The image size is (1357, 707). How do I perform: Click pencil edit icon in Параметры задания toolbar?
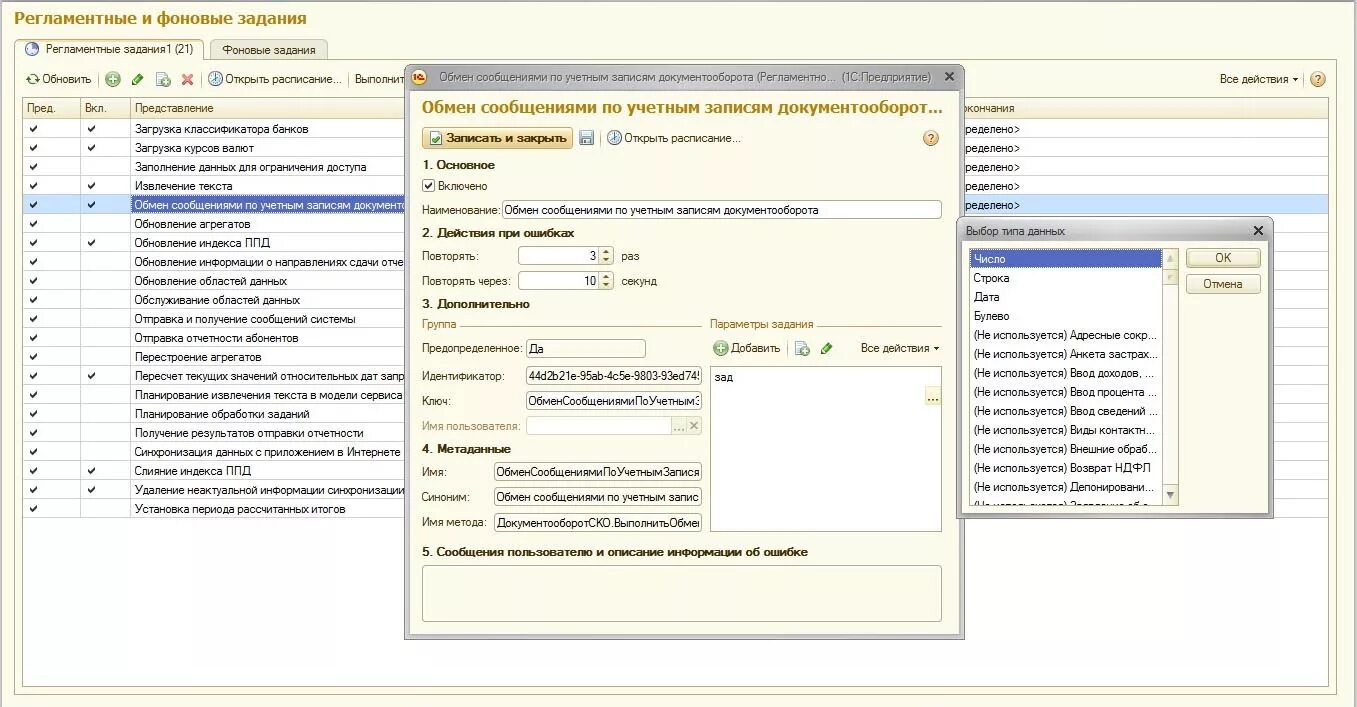[x=826, y=348]
